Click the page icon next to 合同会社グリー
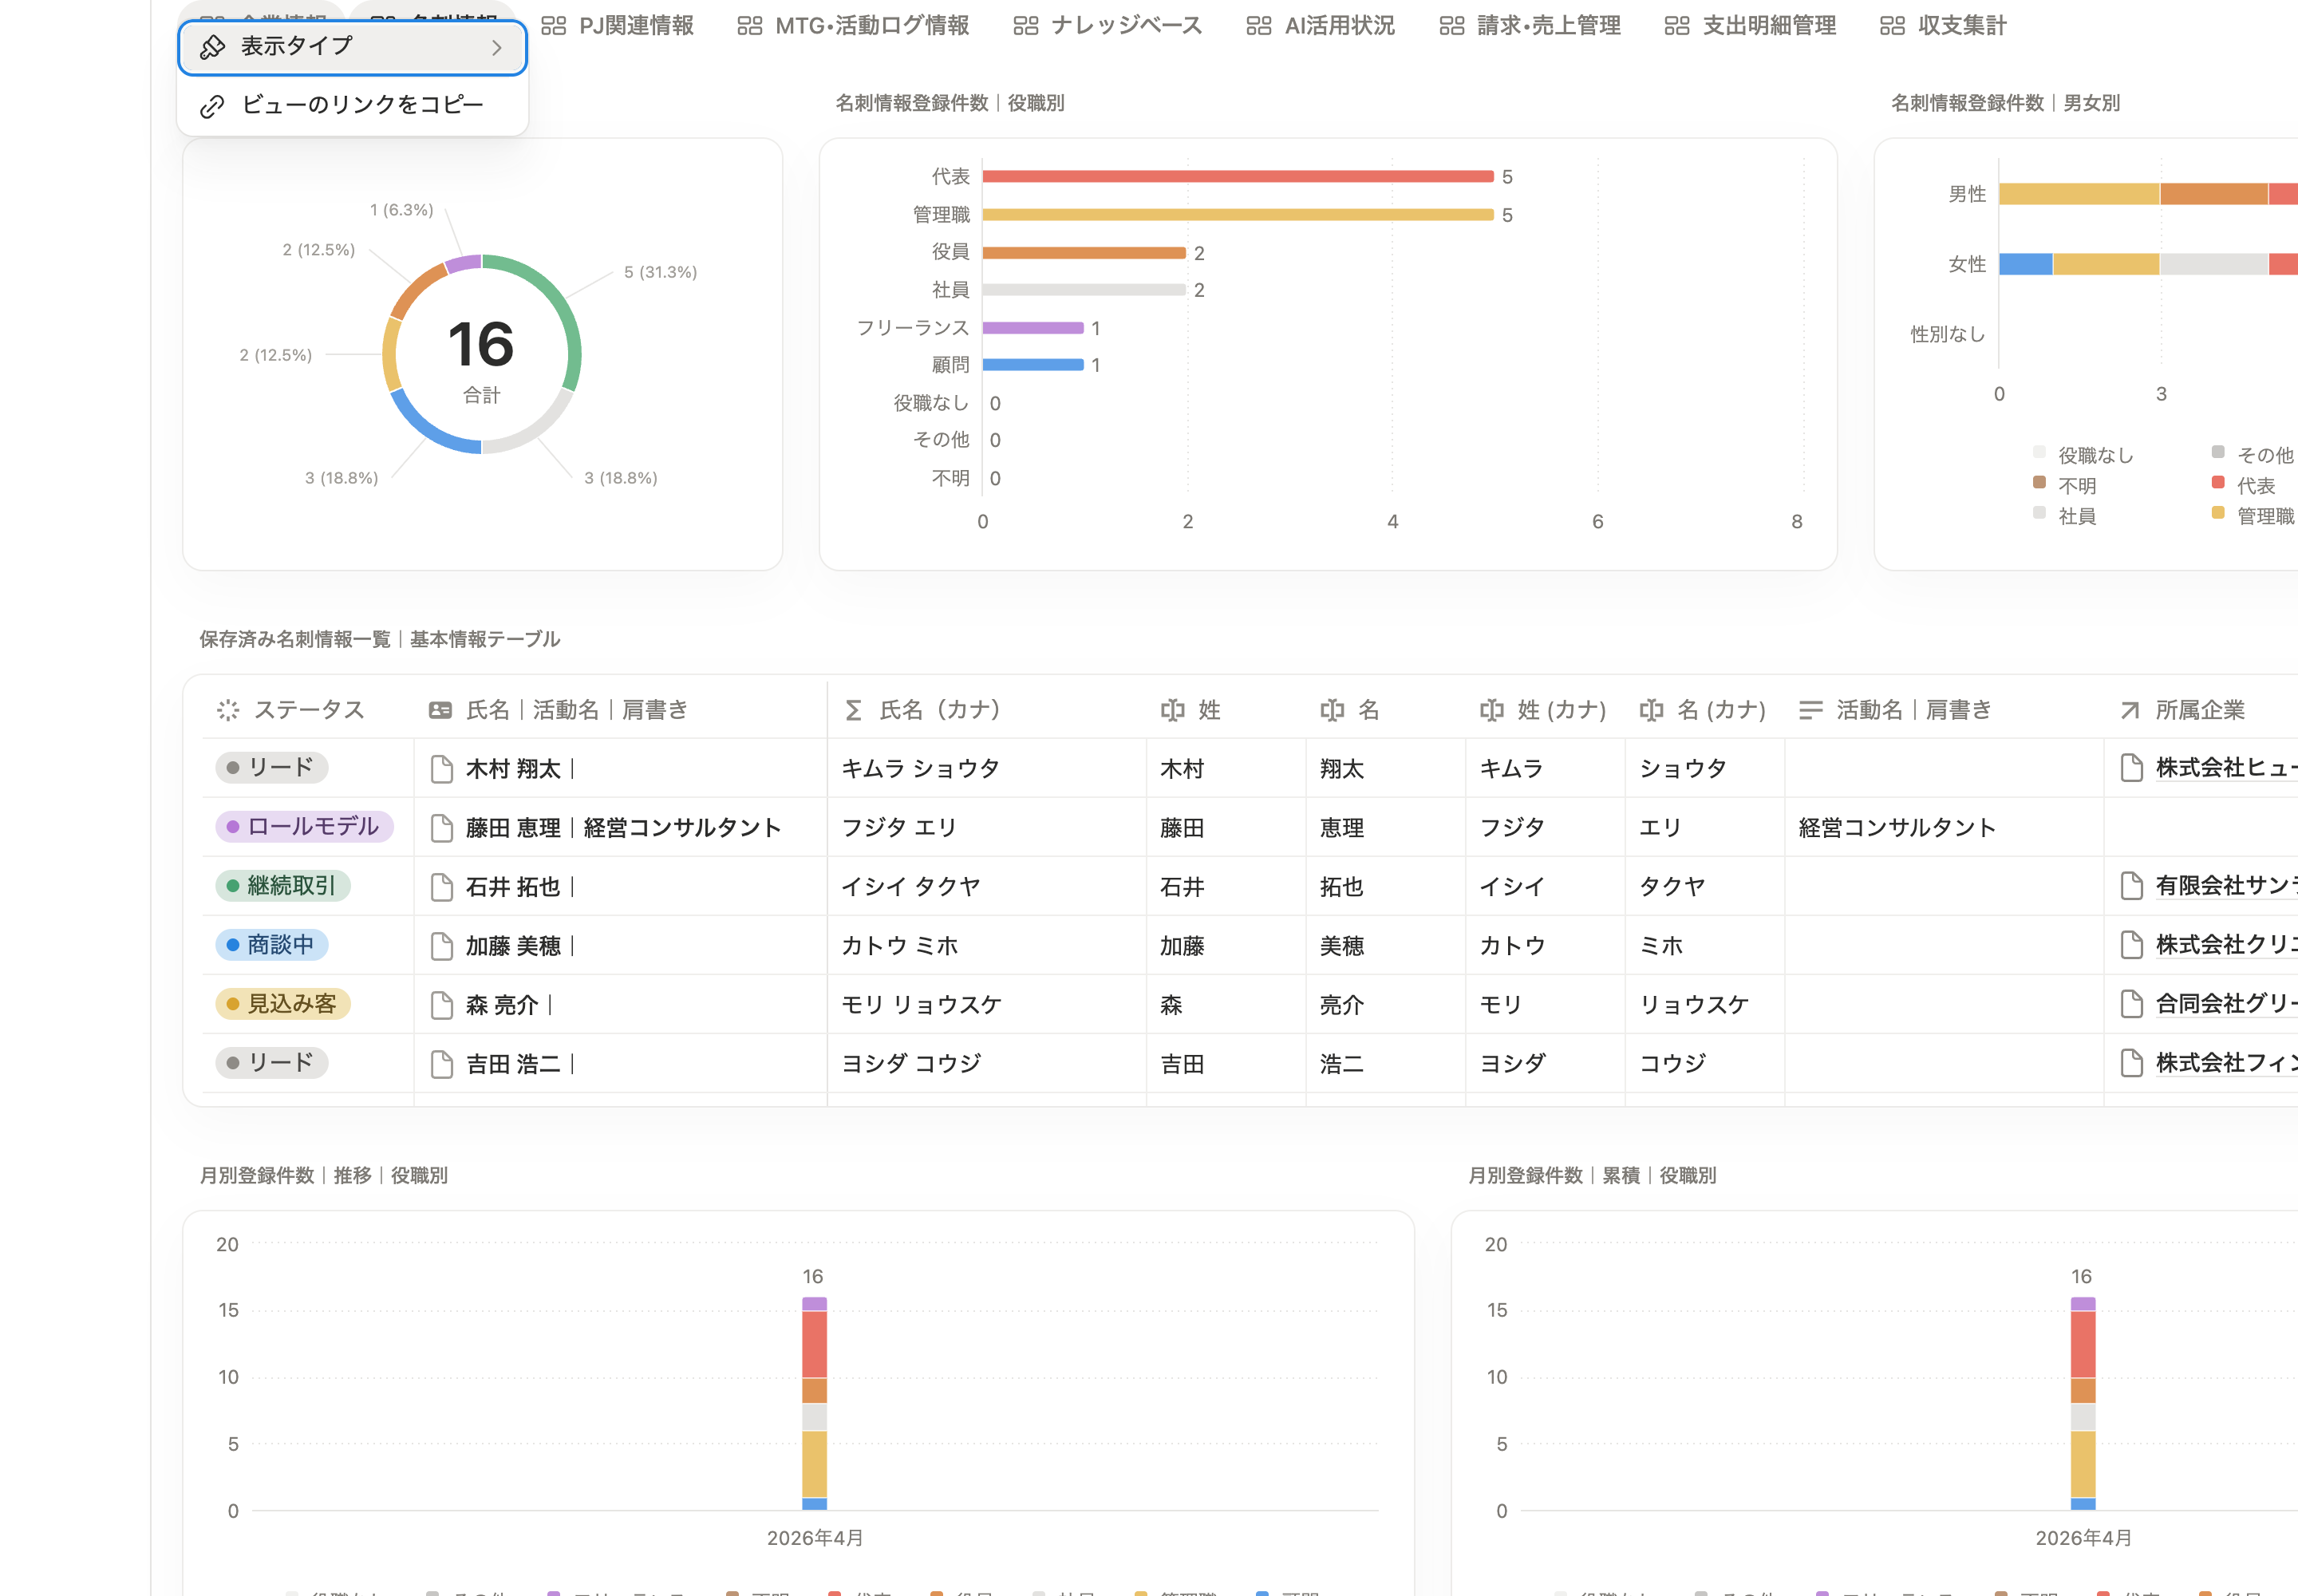 (2131, 1004)
